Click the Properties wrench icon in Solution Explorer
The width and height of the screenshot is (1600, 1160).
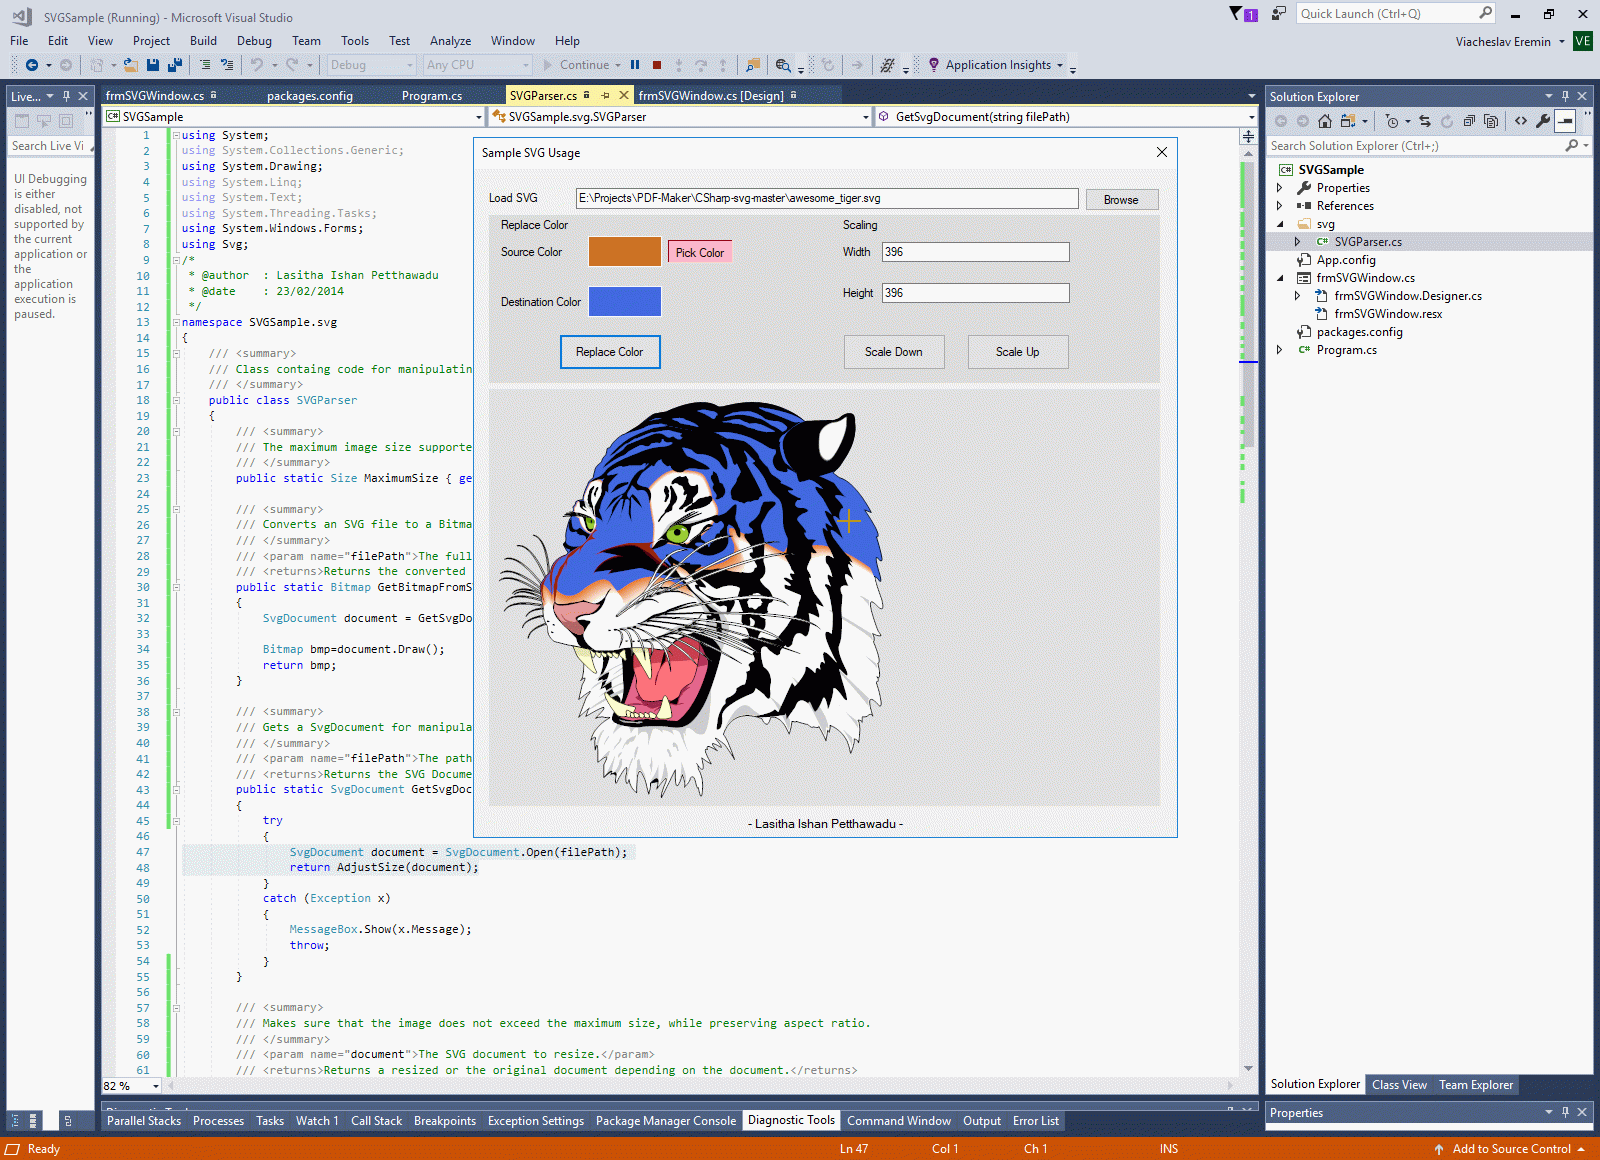tap(1543, 121)
